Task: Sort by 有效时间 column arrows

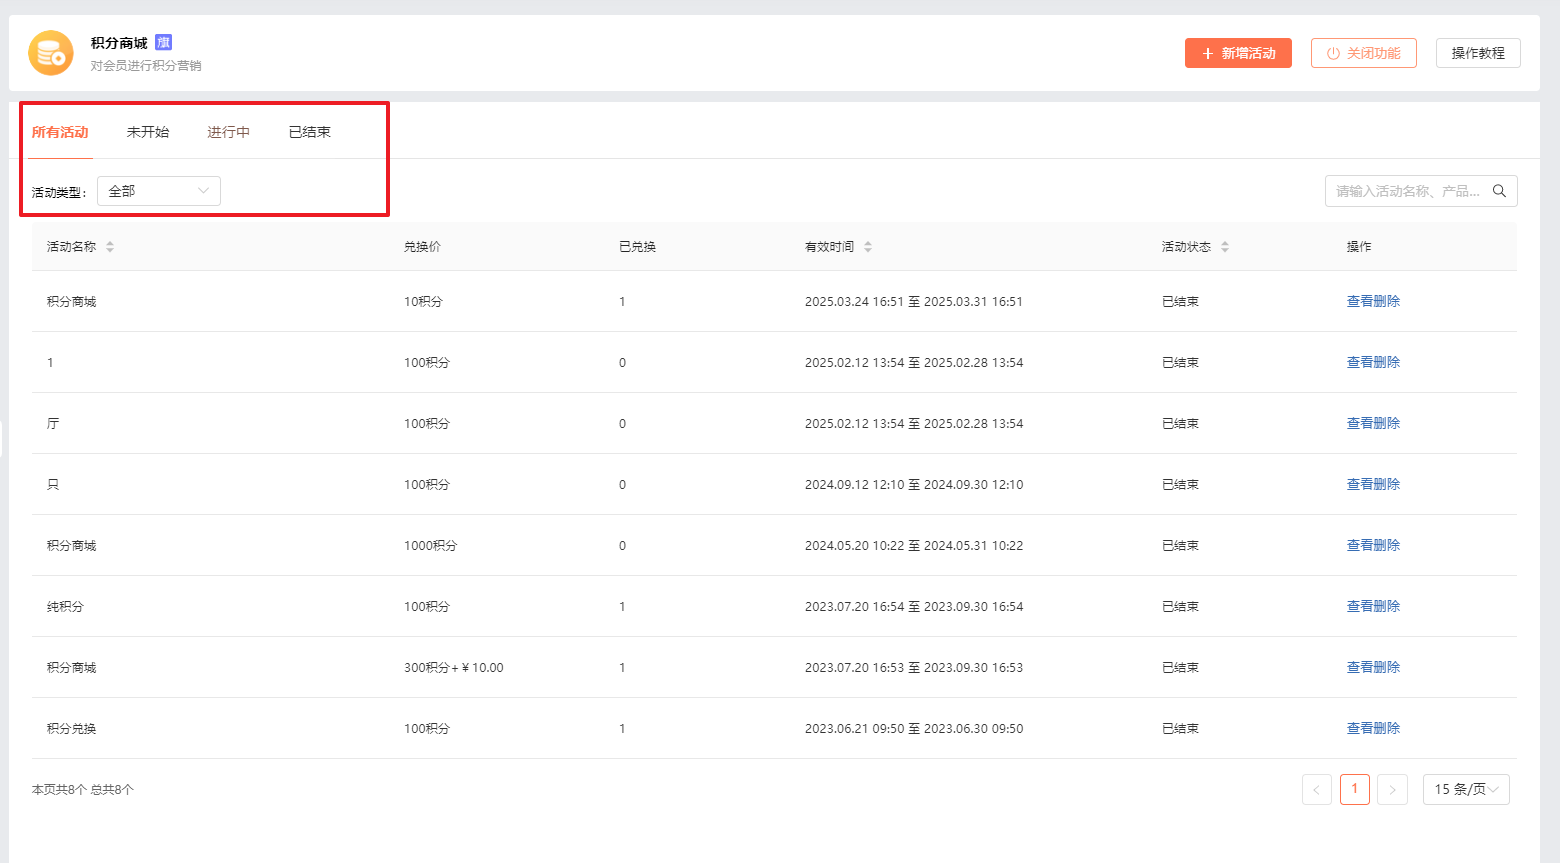Action: pos(868,247)
